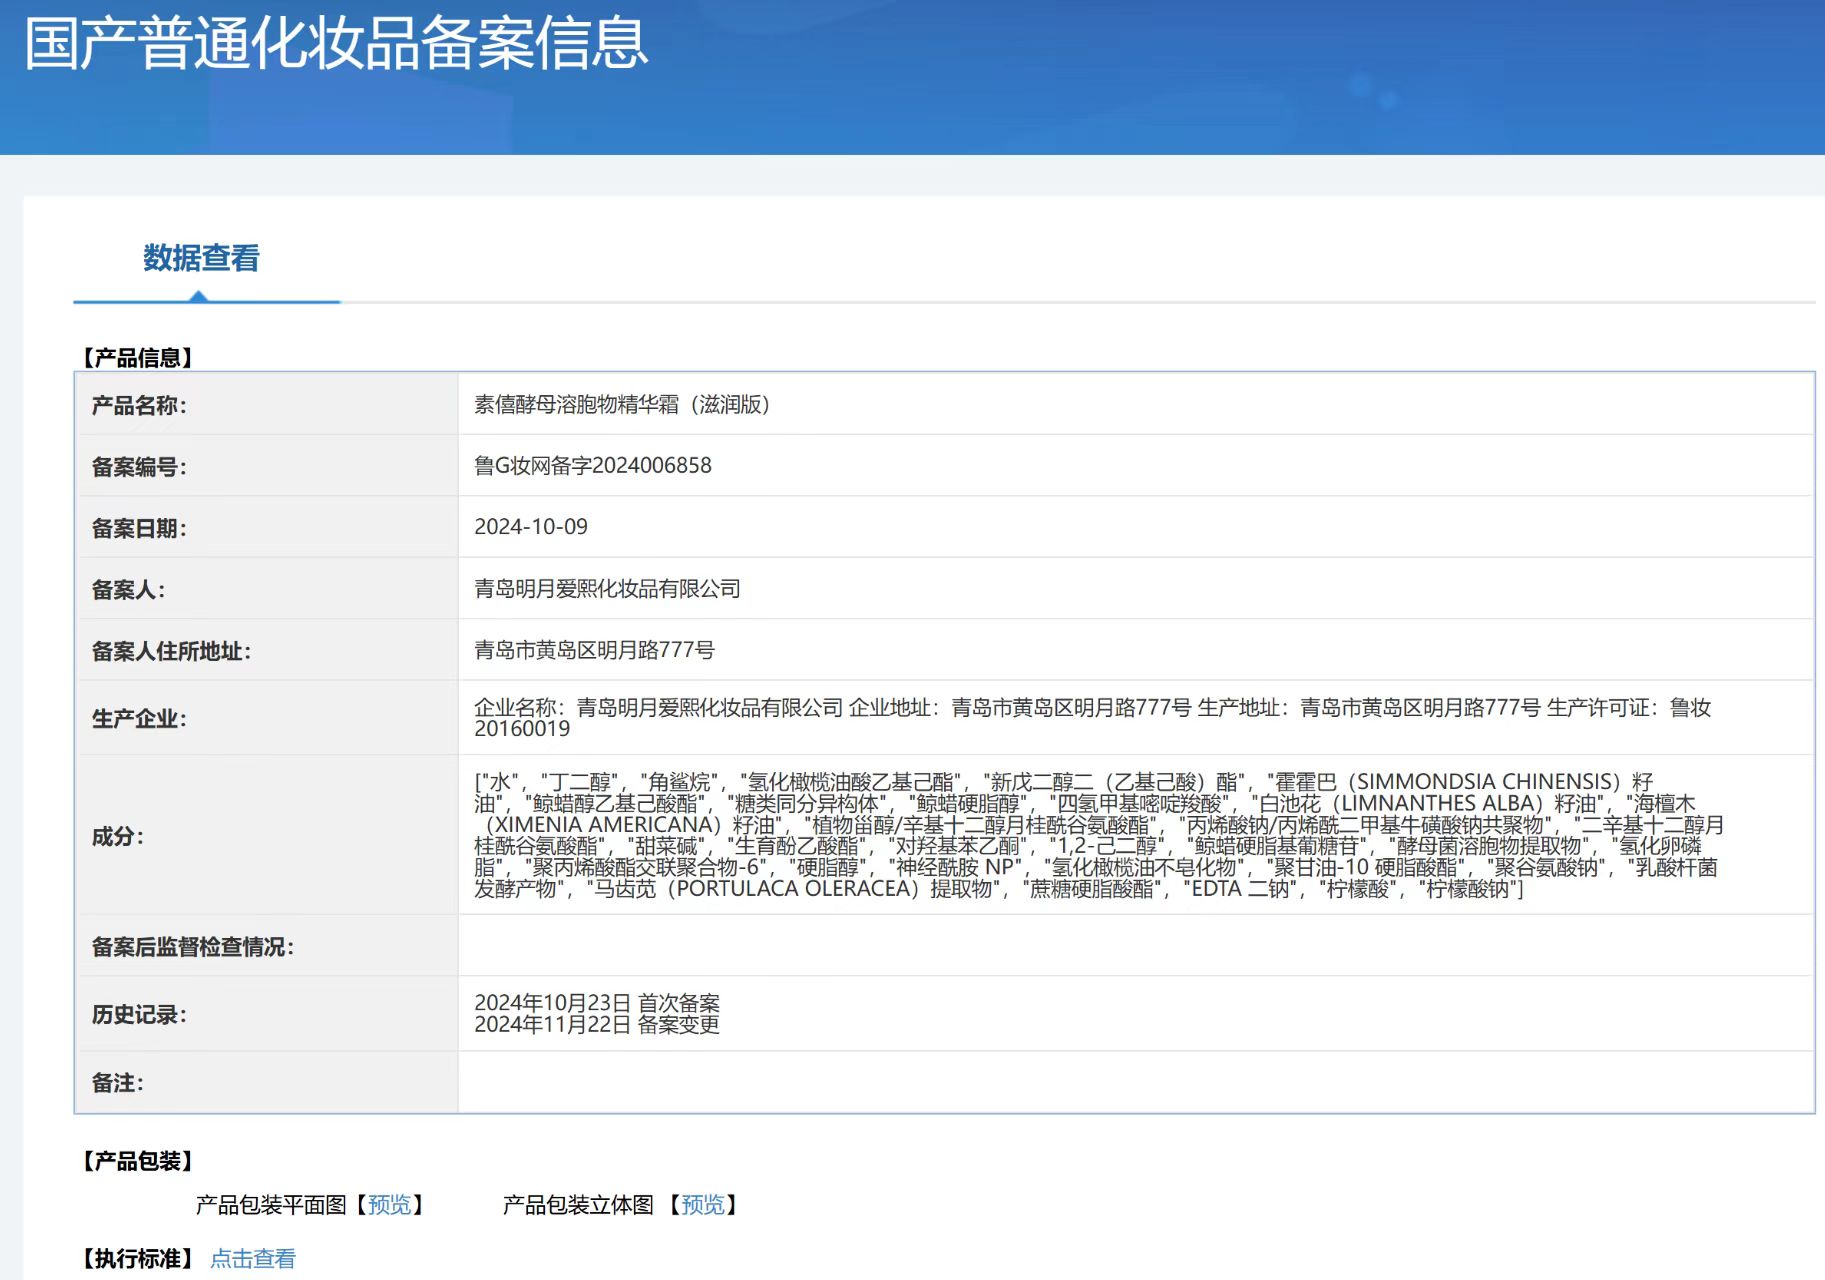Click the 2024年10月23日 首次备案 history entry
The height and width of the screenshot is (1280, 1825).
point(596,1003)
